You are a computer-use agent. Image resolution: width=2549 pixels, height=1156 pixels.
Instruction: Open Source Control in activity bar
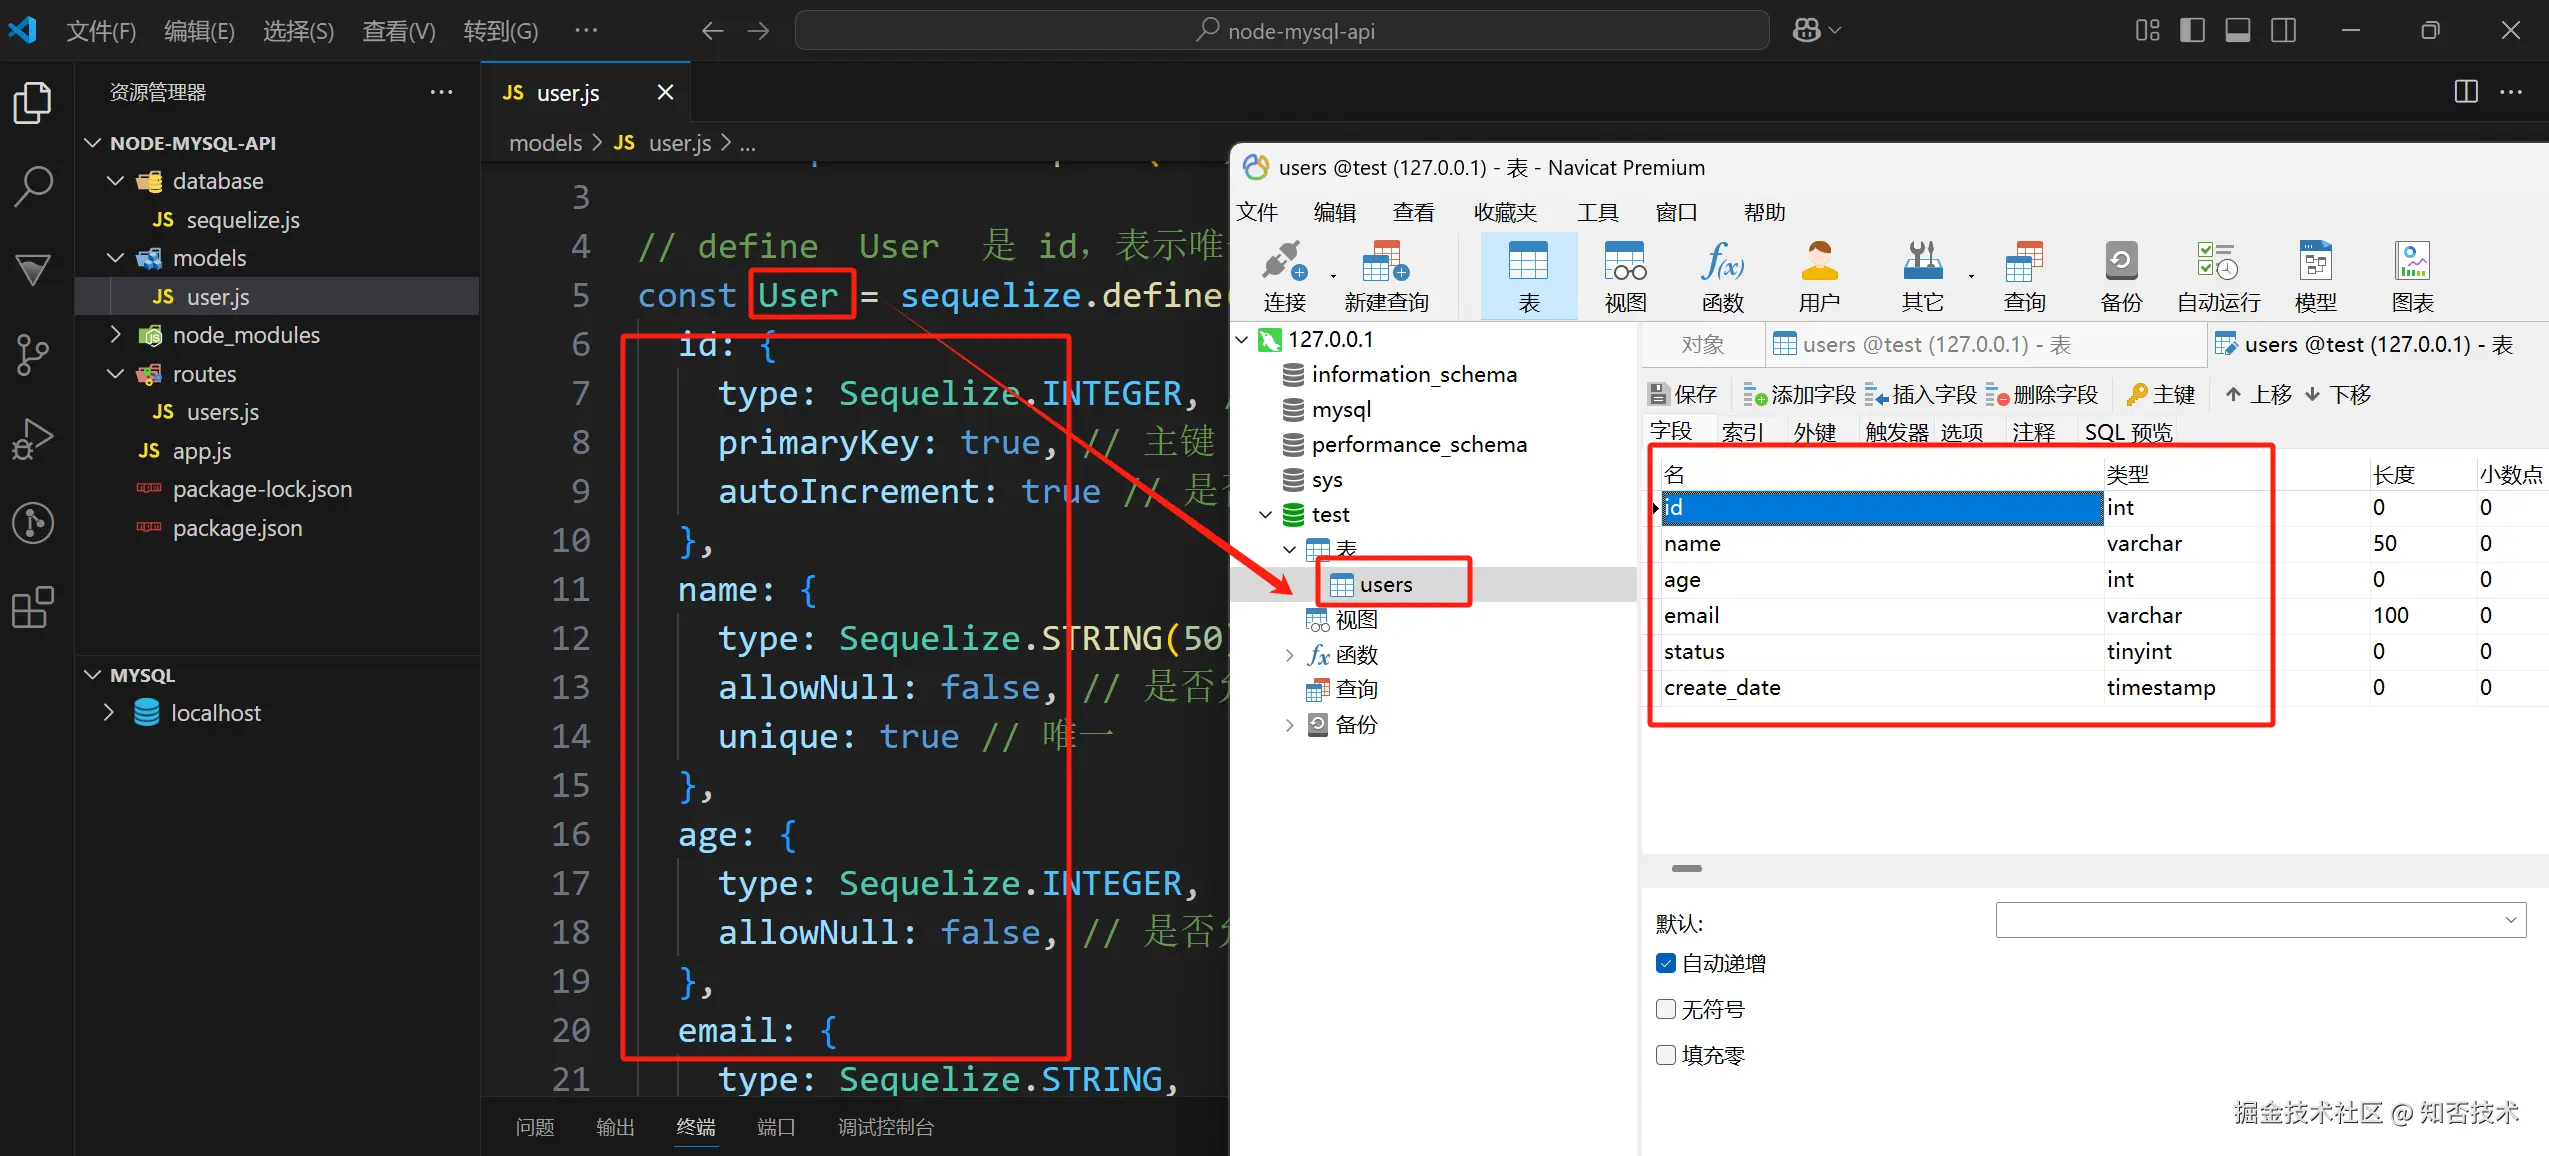pos(33,354)
